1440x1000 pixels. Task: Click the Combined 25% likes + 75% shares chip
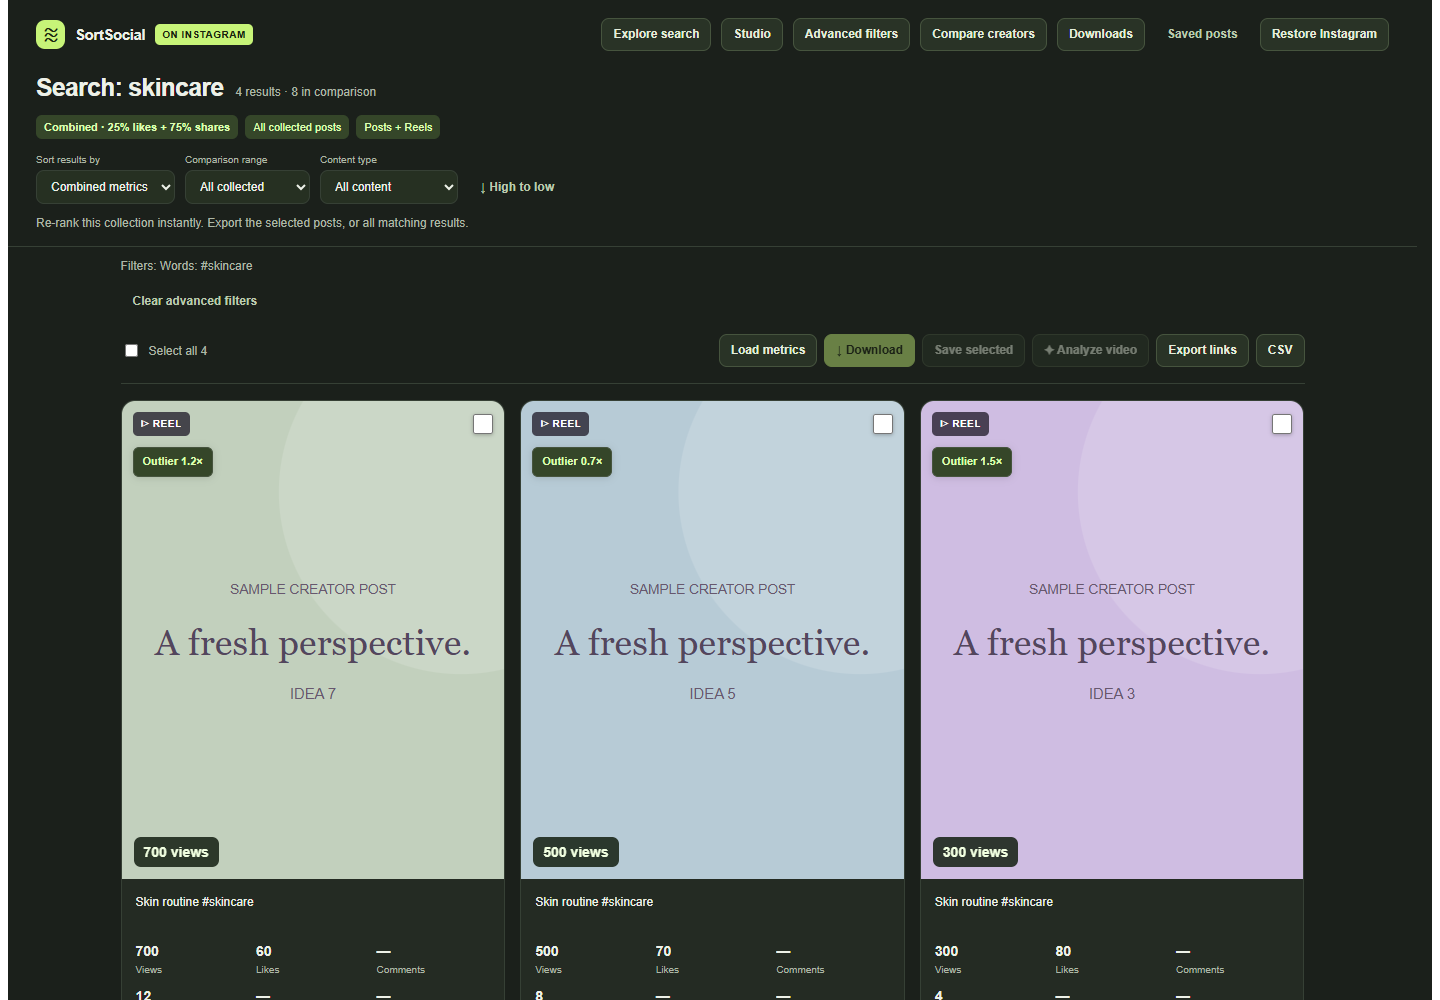coord(137,127)
